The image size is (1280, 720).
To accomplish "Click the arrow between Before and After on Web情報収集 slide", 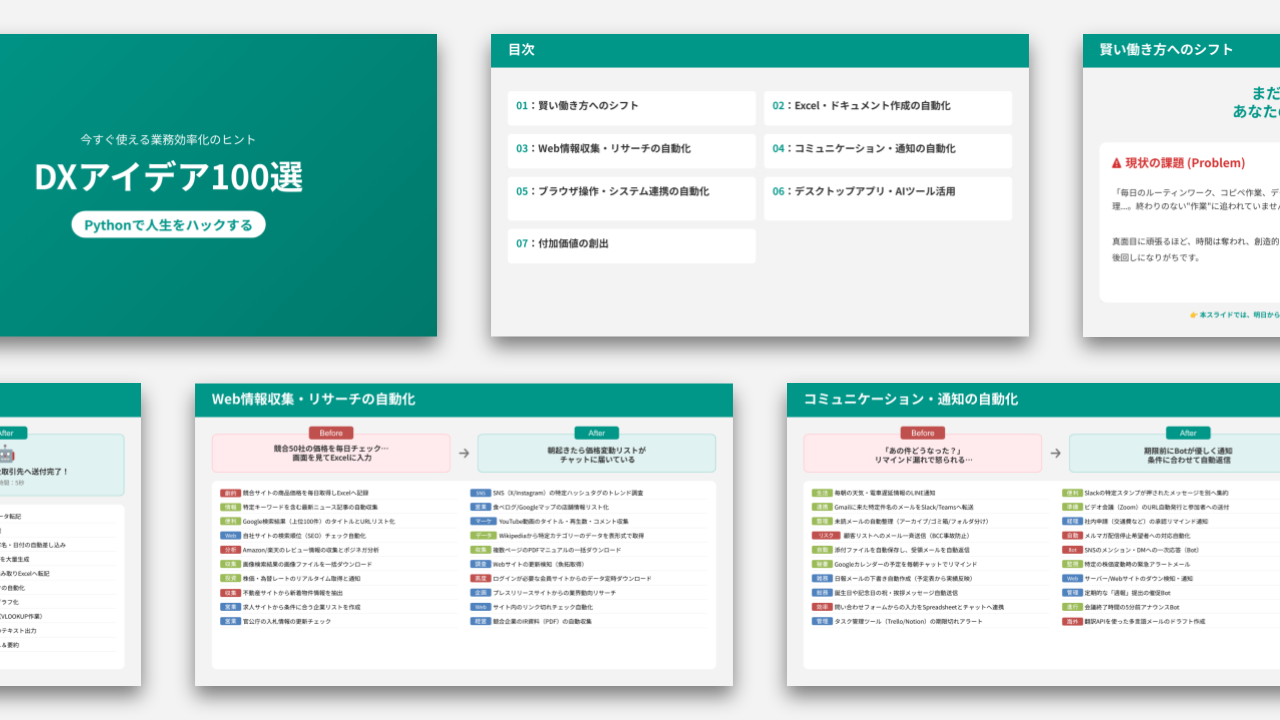I will pos(464,453).
